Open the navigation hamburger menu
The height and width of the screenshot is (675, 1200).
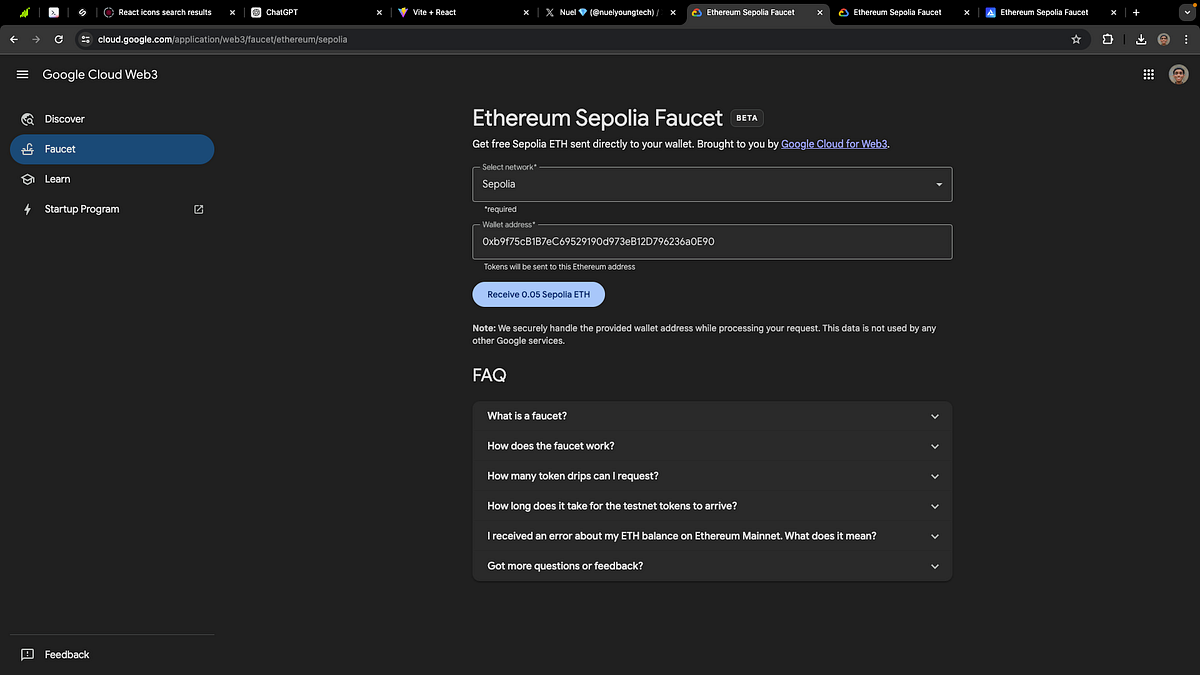click(22, 74)
